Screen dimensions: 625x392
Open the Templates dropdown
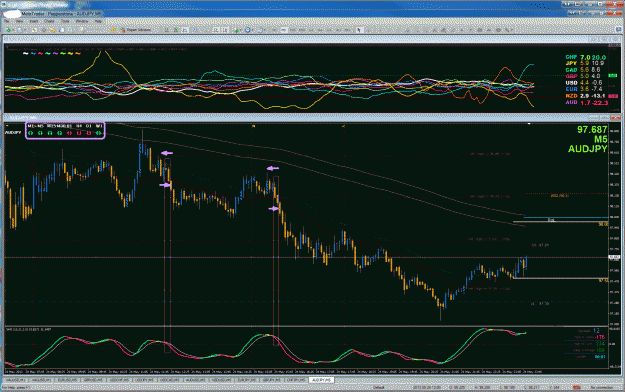pos(260,30)
